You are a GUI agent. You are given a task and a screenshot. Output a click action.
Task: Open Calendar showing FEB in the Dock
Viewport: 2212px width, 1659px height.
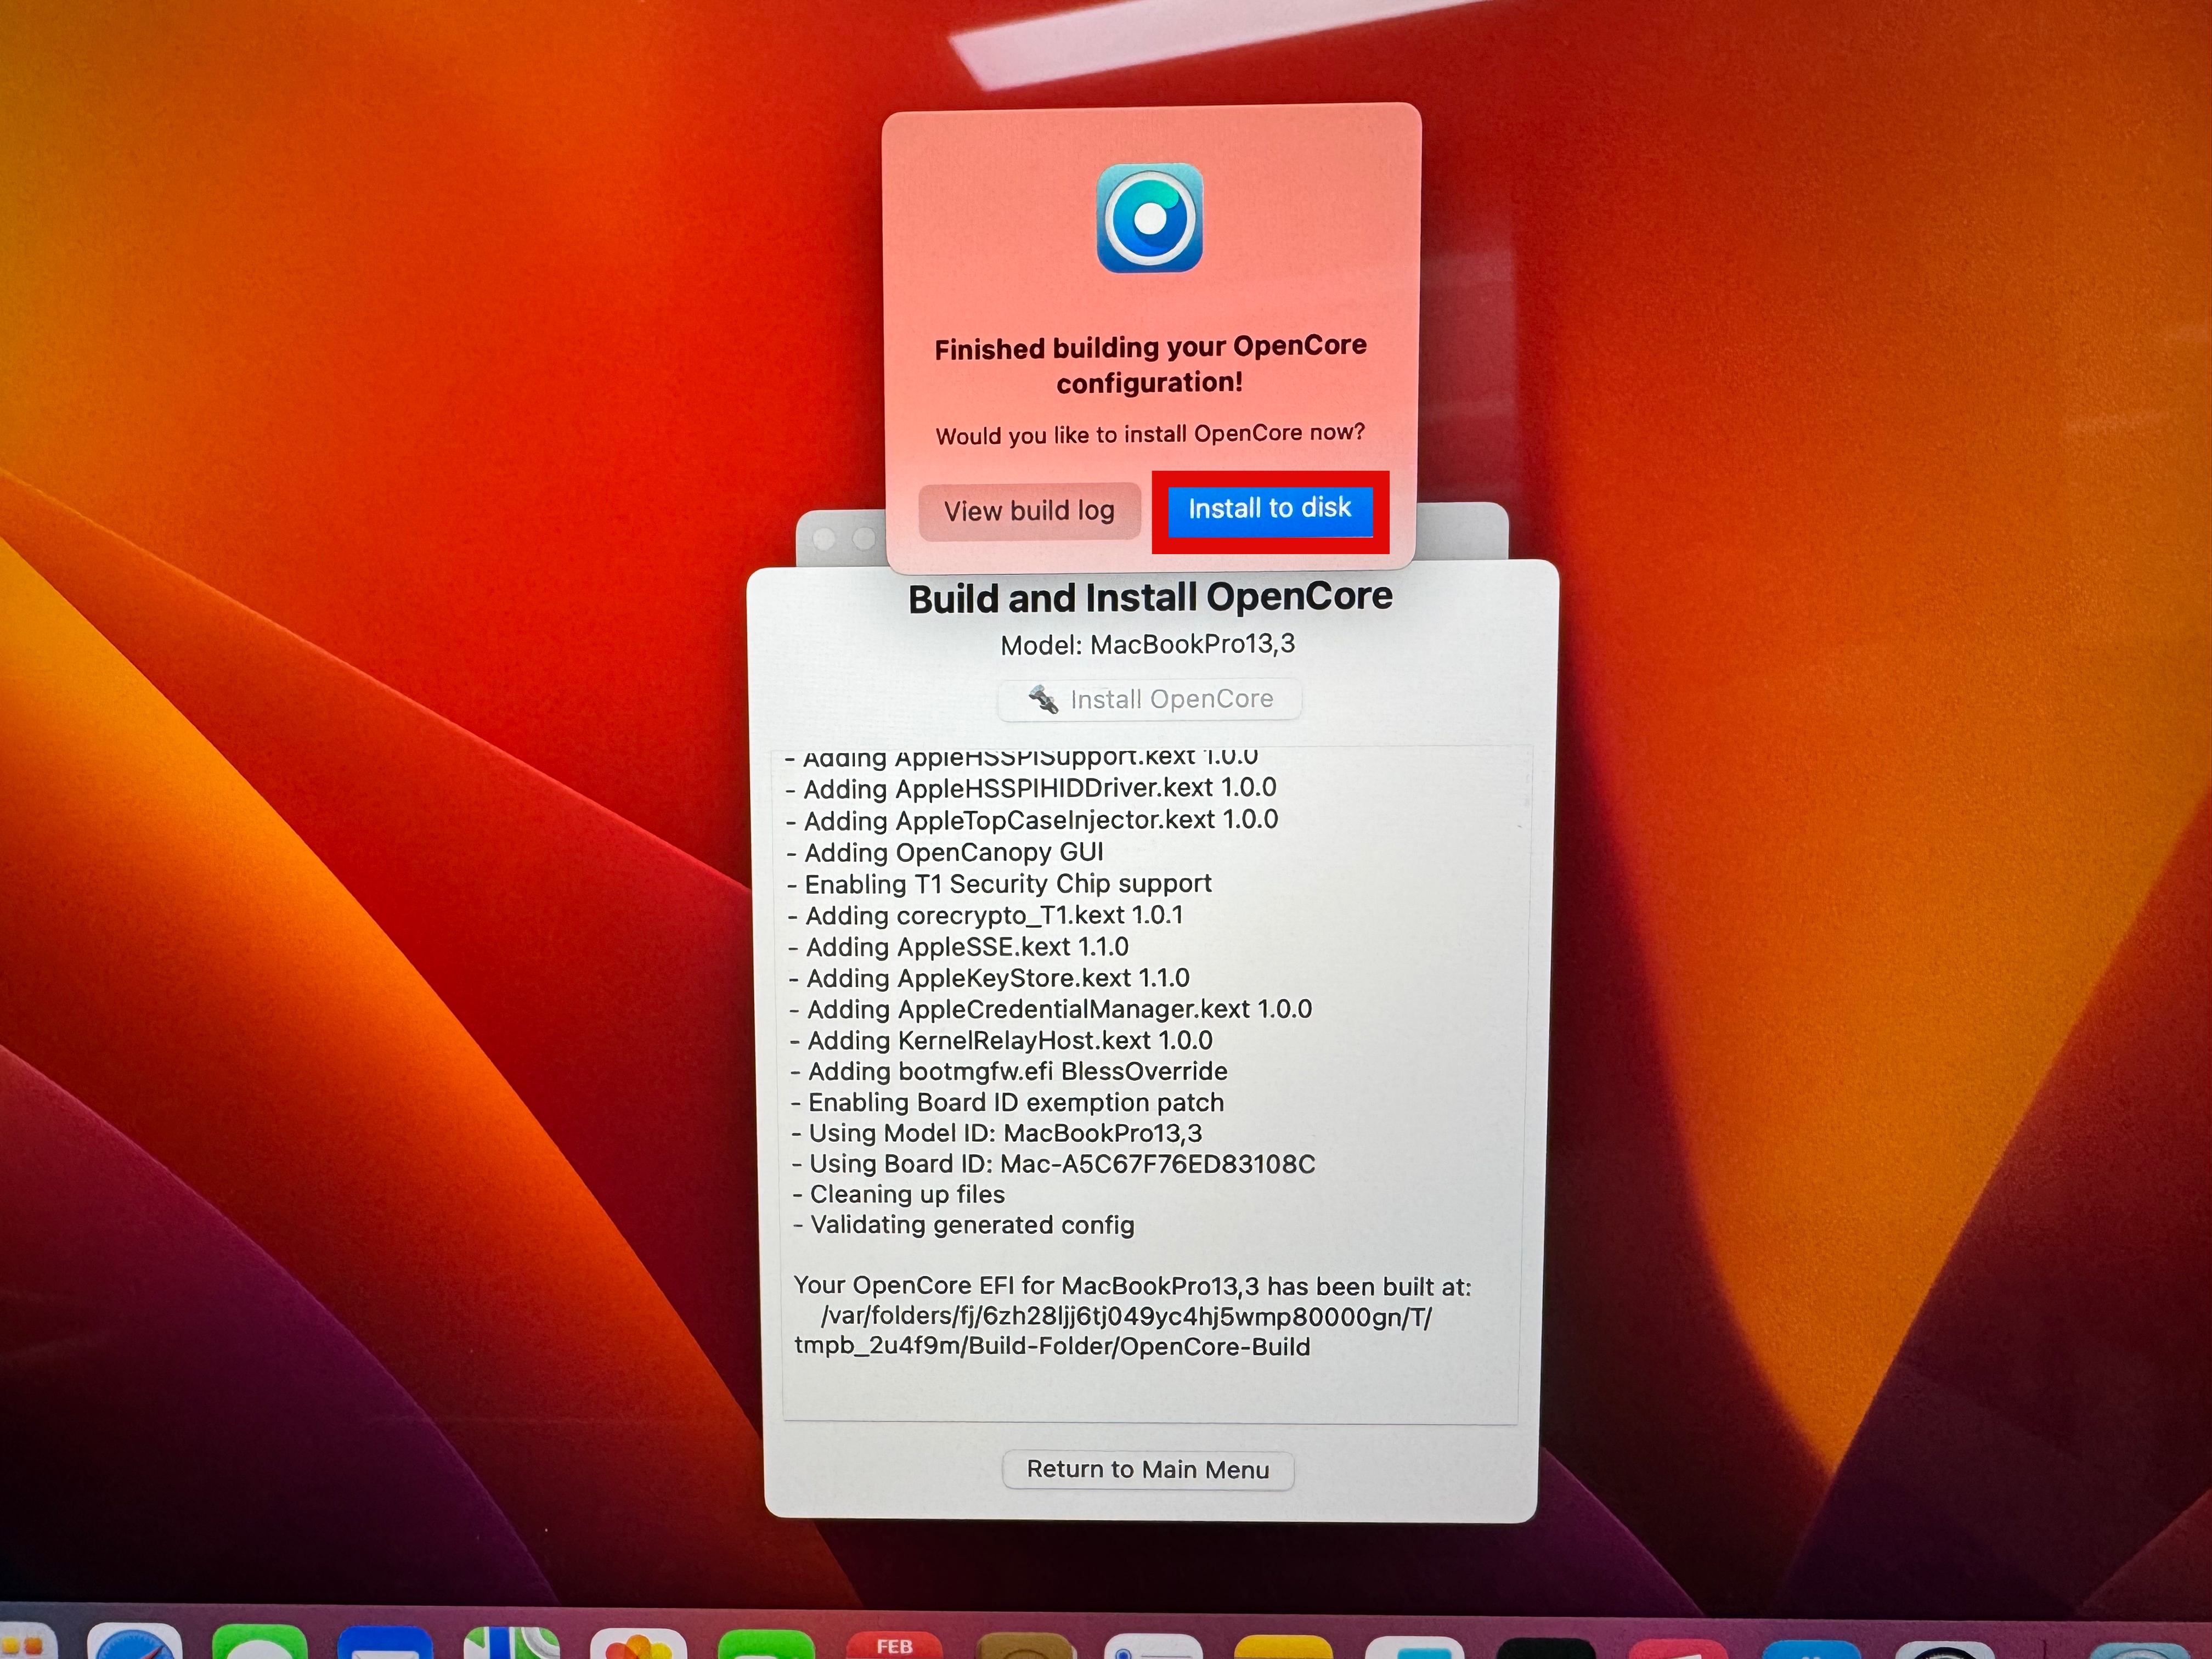pyautogui.click(x=894, y=1644)
